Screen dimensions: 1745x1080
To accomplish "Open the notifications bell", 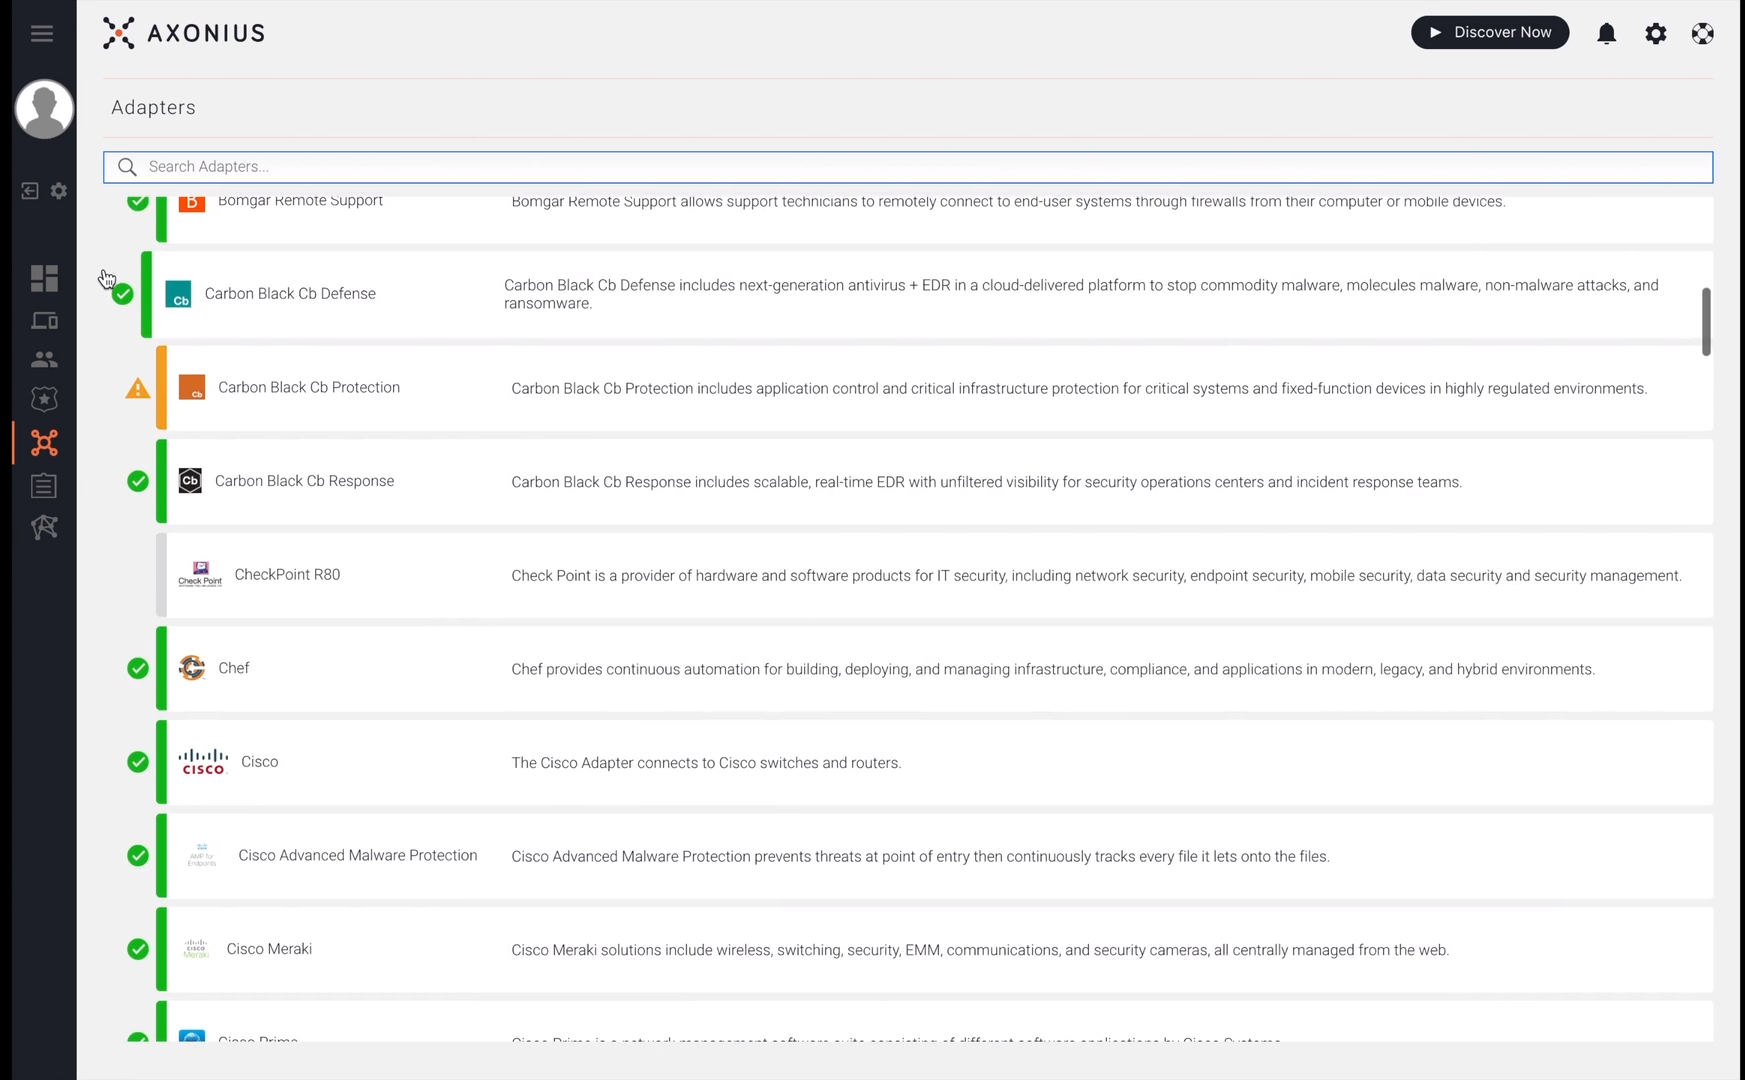I will tap(1606, 33).
